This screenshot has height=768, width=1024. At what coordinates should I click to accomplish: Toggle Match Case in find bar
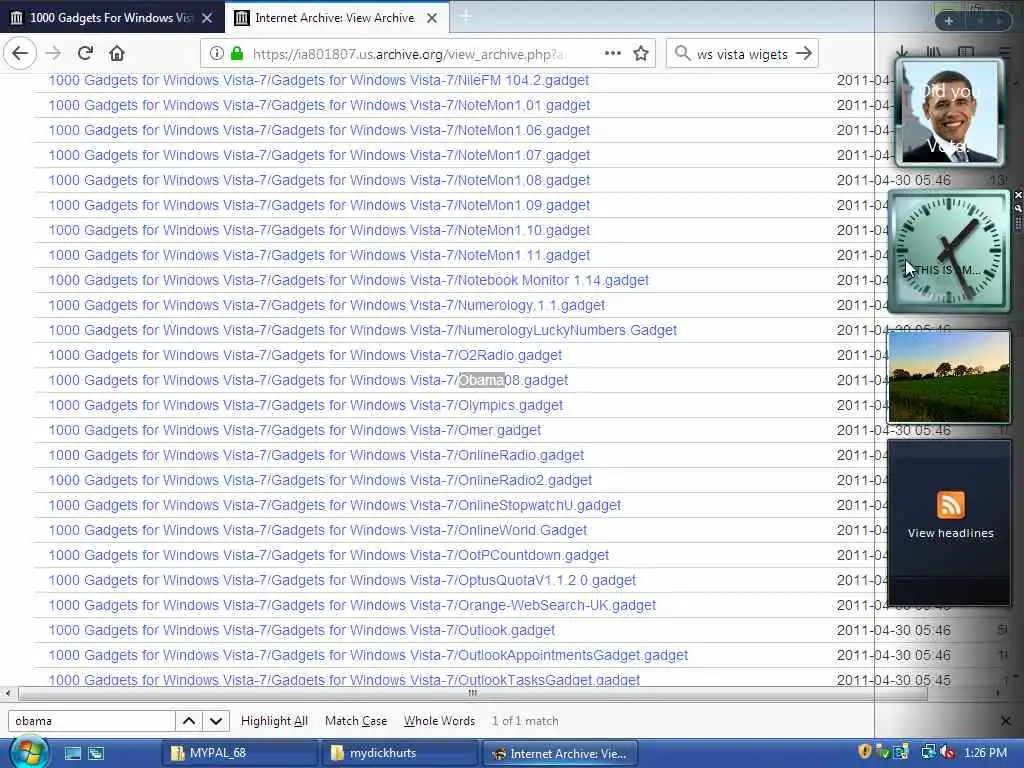tap(356, 721)
